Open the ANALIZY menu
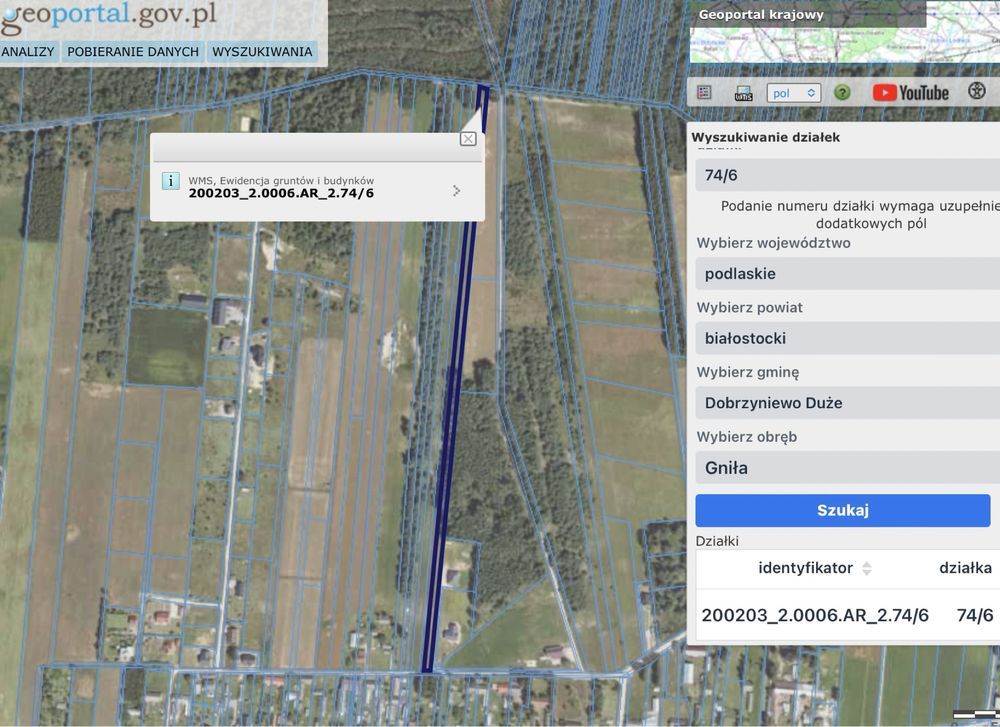1000x727 pixels. click(x=28, y=52)
